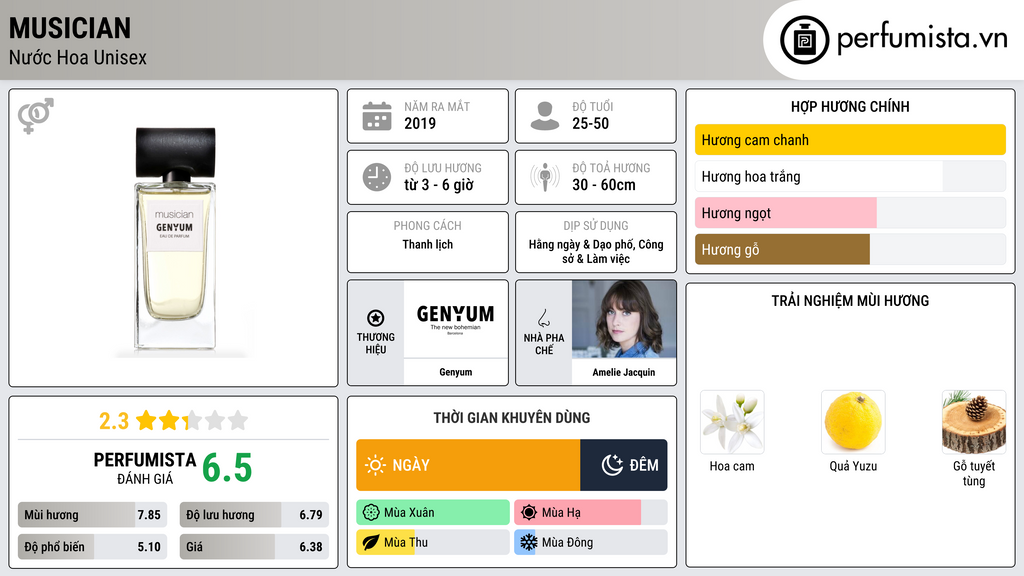Click the Hoa cam note image
This screenshot has width=1024, height=576.
(x=732, y=423)
